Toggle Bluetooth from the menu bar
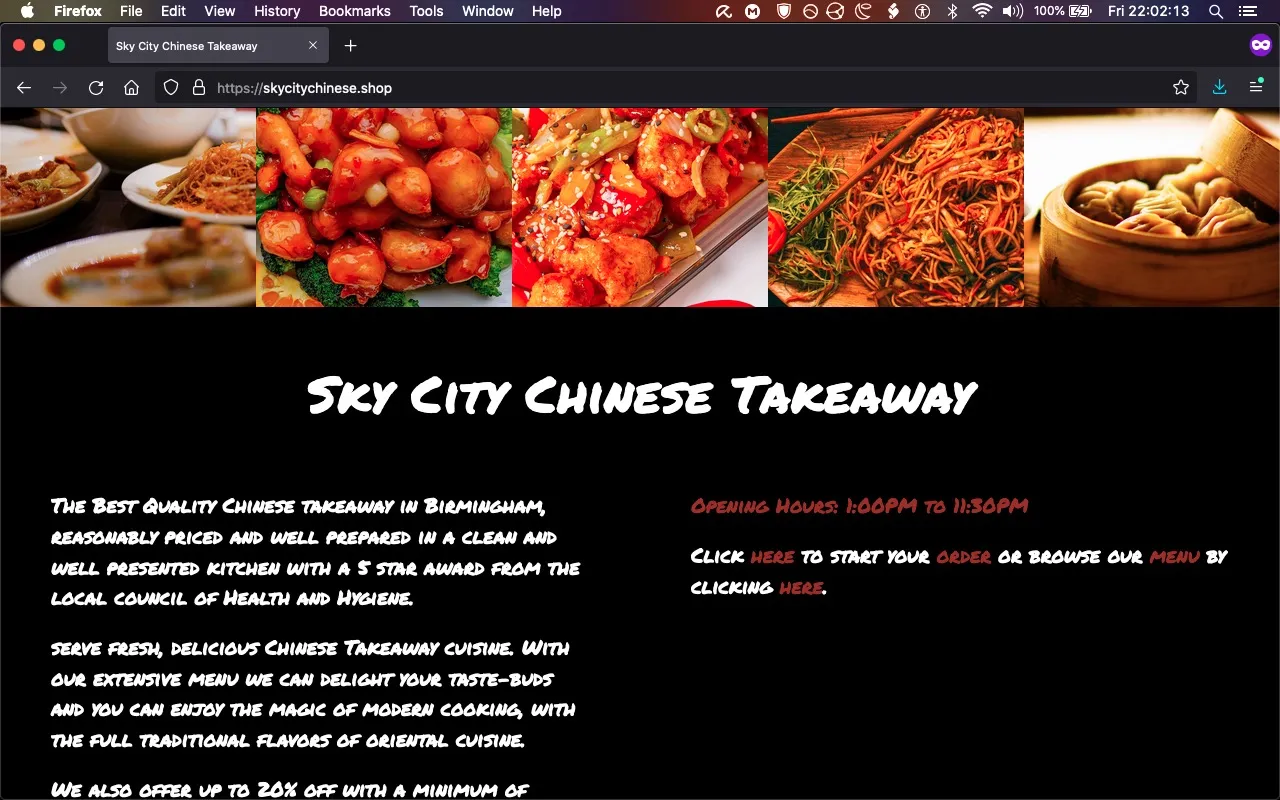This screenshot has height=800, width=1280. [952, 11]
